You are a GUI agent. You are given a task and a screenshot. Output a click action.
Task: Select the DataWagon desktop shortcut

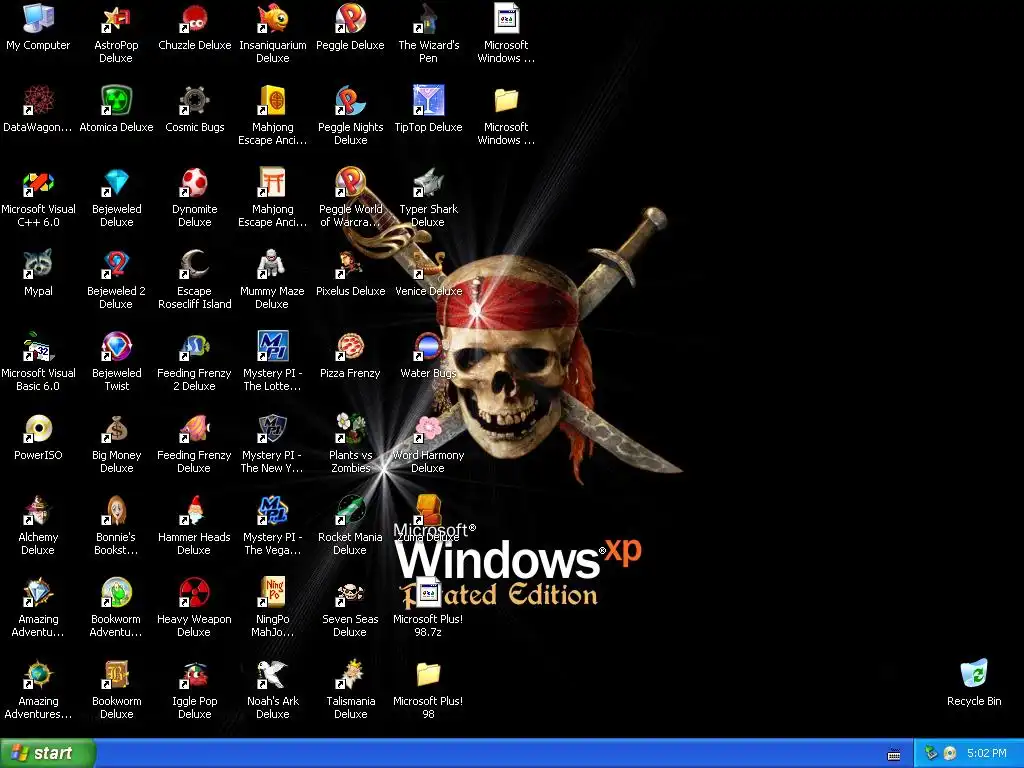38,101
